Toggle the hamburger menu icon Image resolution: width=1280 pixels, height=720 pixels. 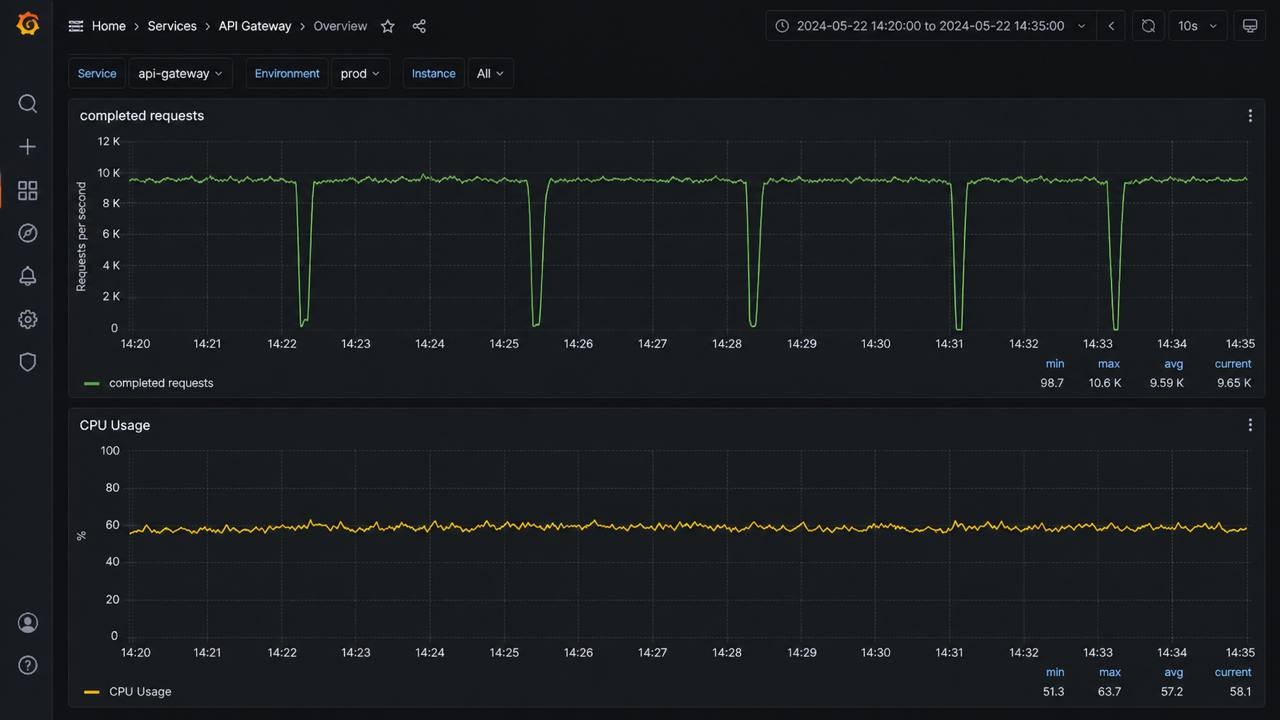point(76,26)
